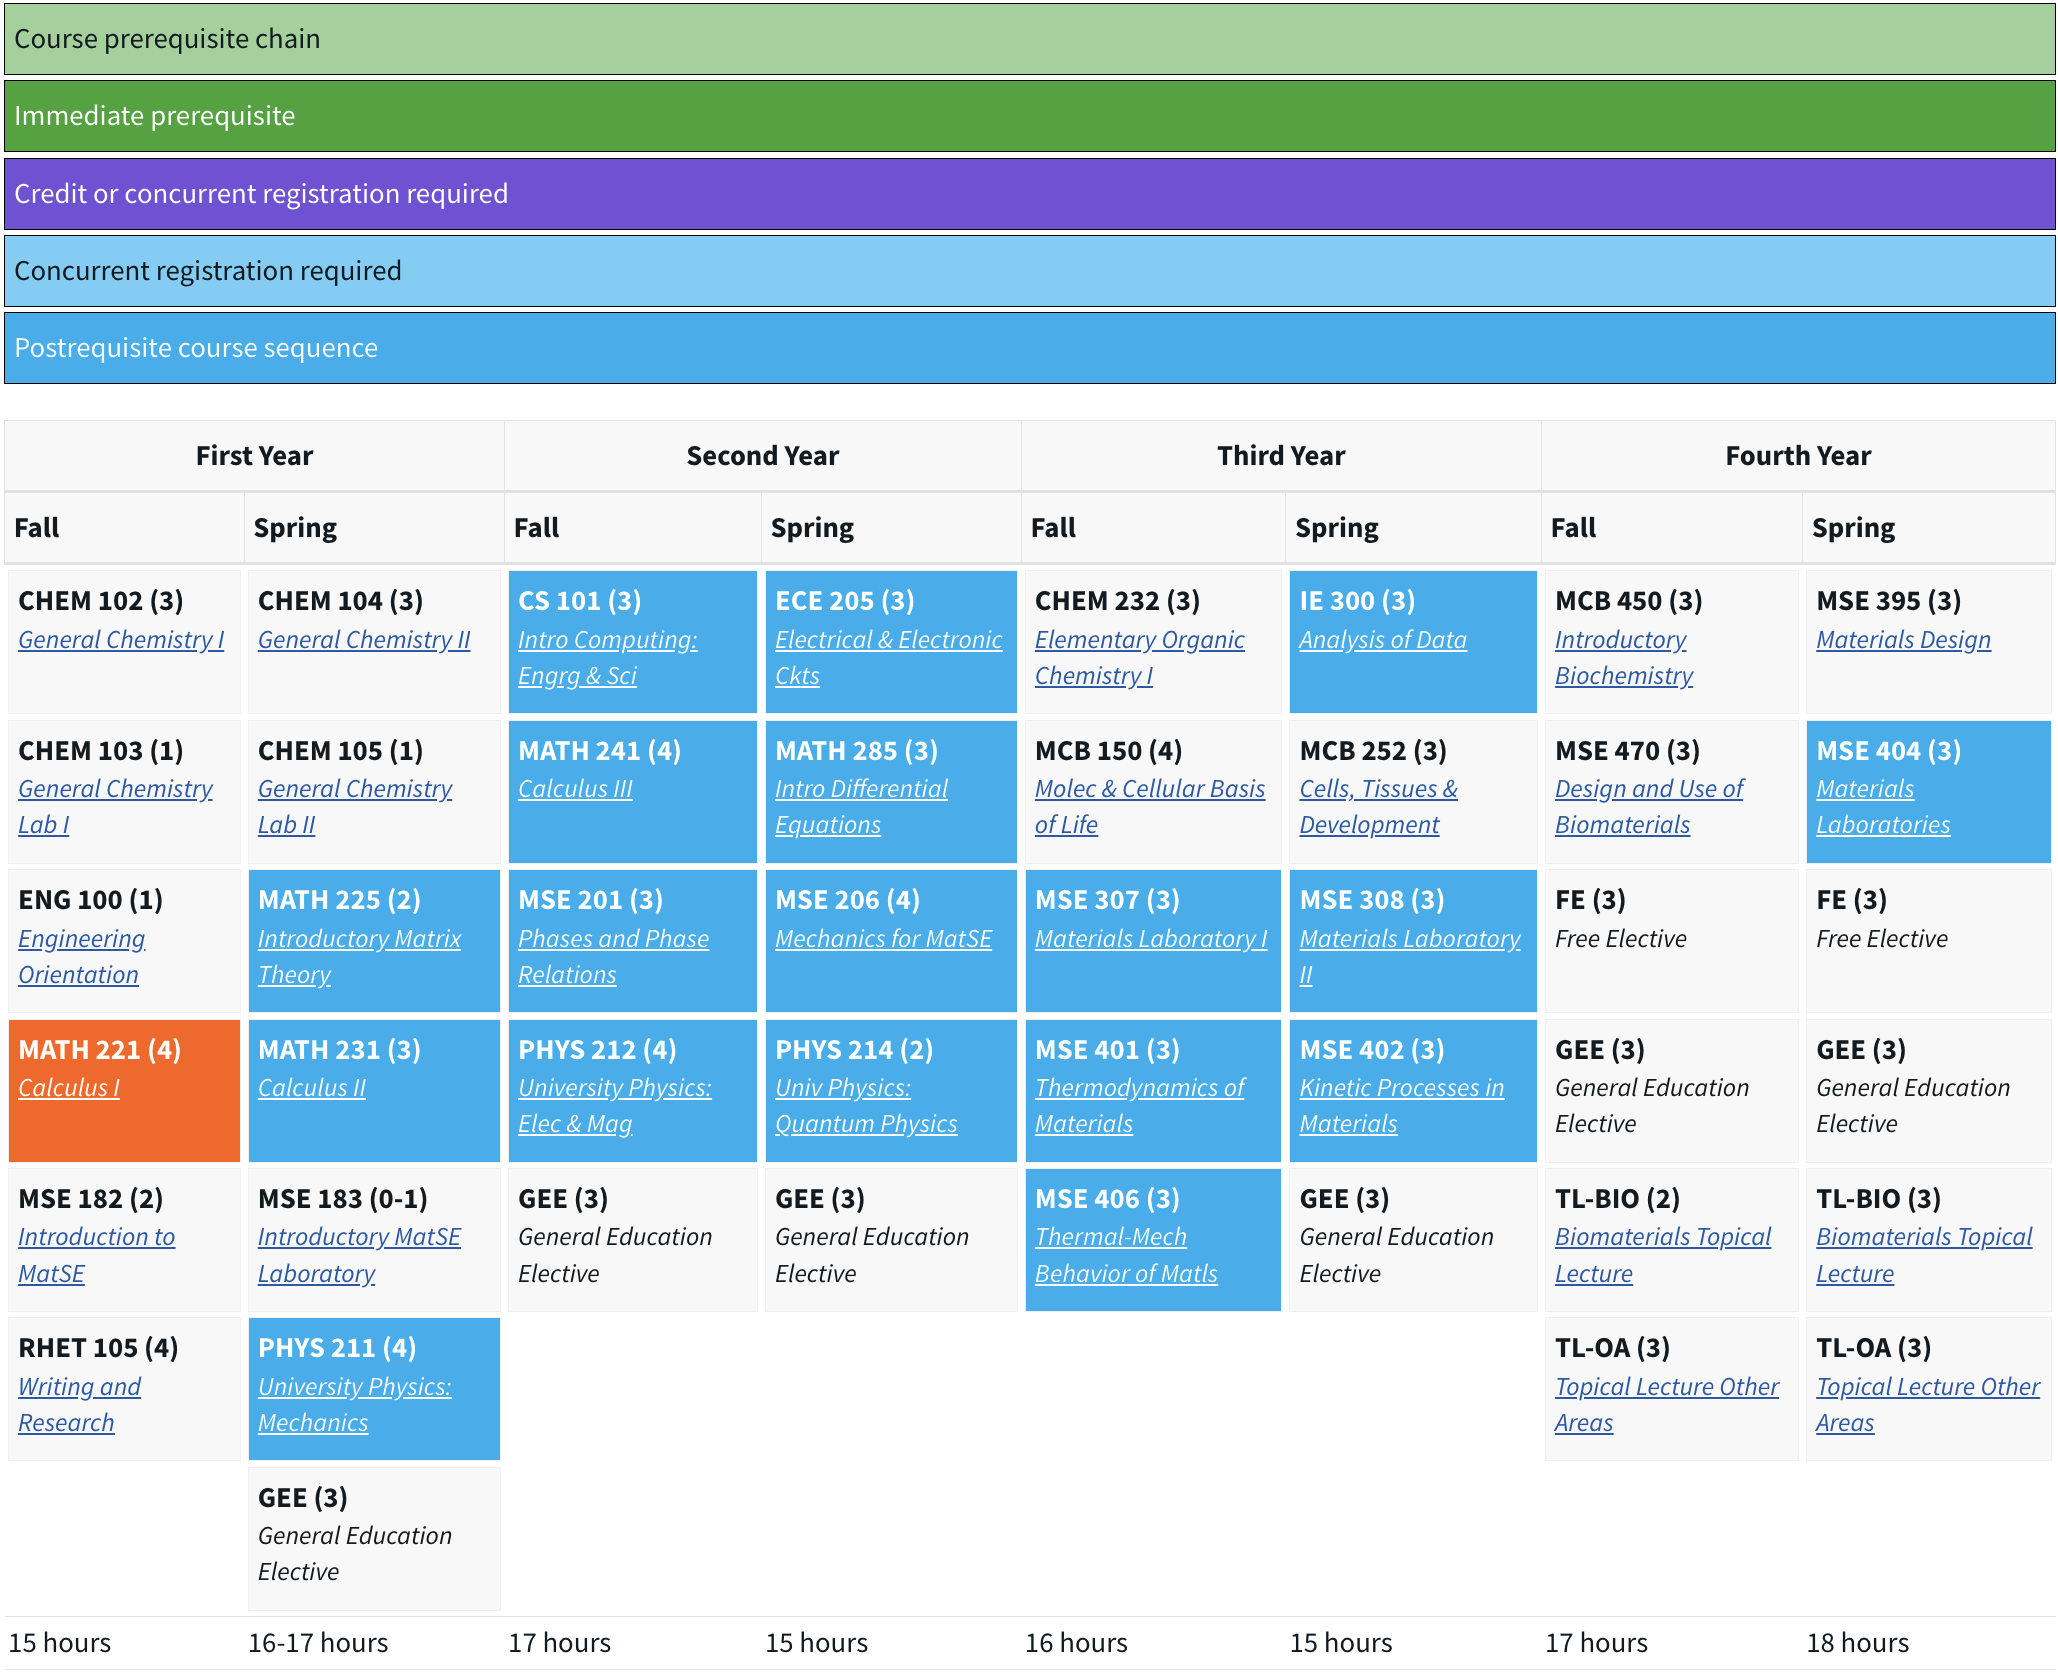2058x1678 pixels.
Task: Click Cells, Tissues & Development link
Action: click(1378, 807)
